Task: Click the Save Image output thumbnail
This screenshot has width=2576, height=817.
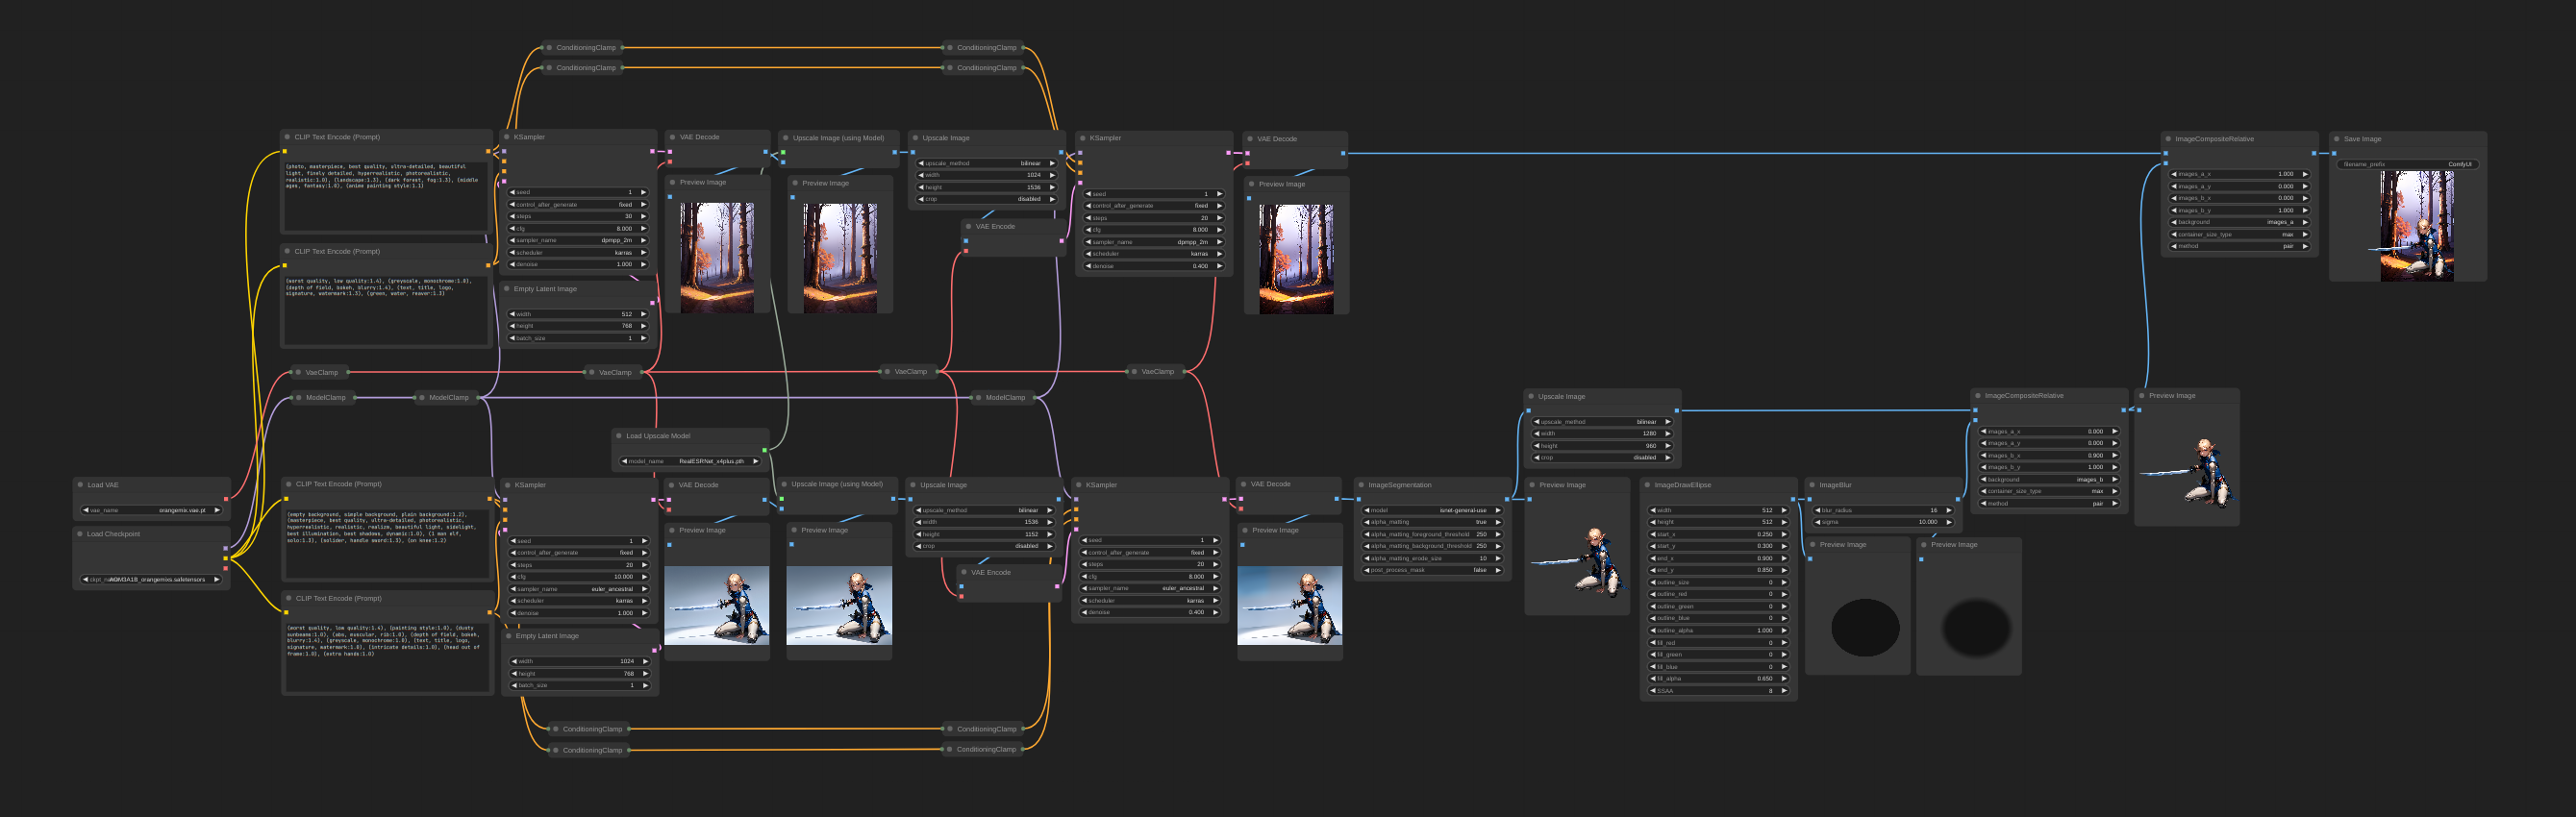Action: click(2416, 225)
